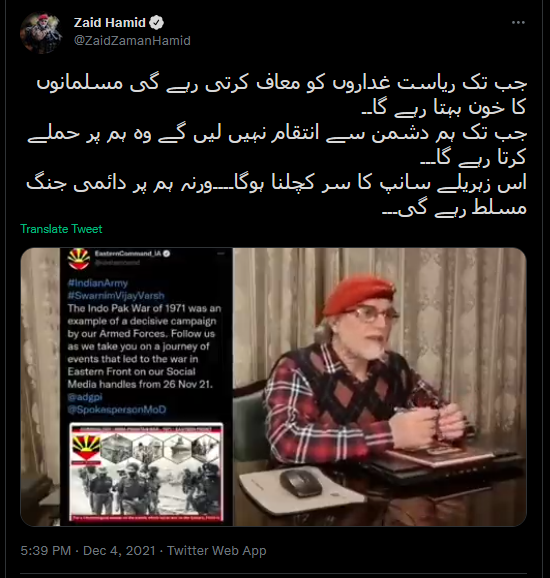Click the EasternCommand_IA logo in the video
Screen dimensions: 550x578
(x=79, y=259)
